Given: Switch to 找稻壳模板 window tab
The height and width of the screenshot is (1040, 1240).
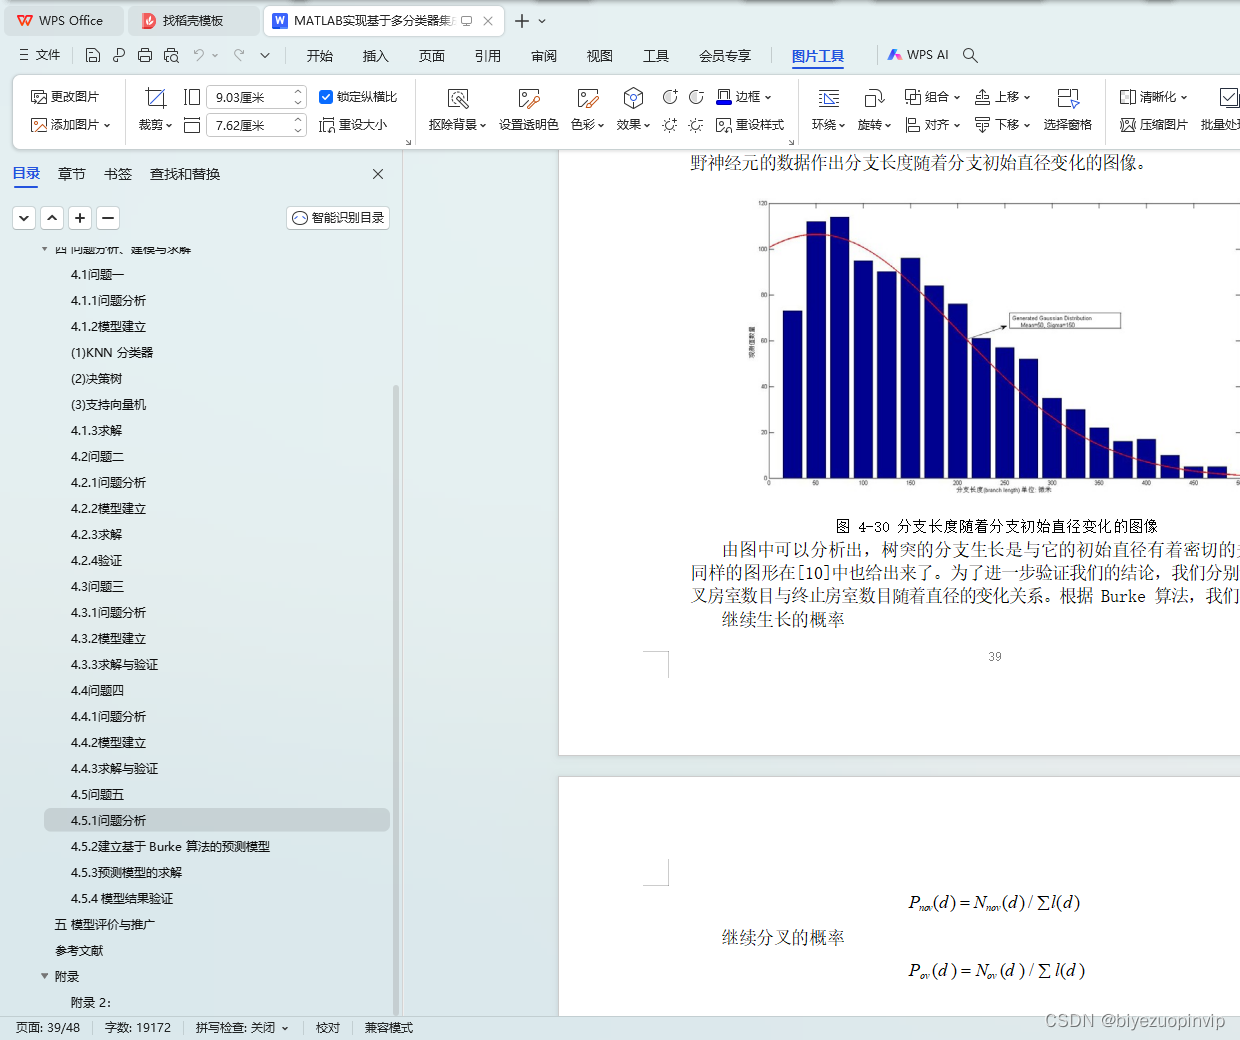Looking at the screenshot, I should coord(194,20).
